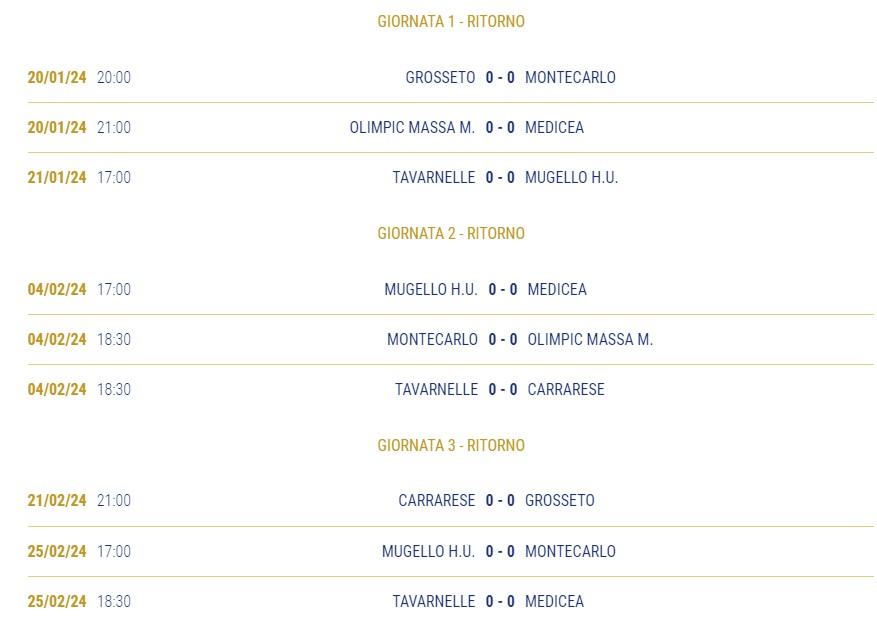Click the Grosseto vs Montecarlo 0 - 0 score
The height and width of the screenshot is (639, 877).
tap(500, 77)
